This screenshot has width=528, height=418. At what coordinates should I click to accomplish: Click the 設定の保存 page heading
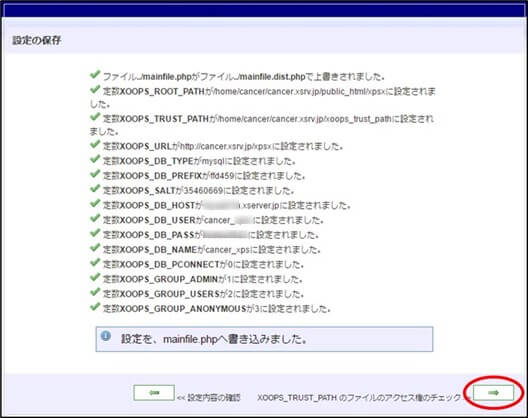pos(37,40)
